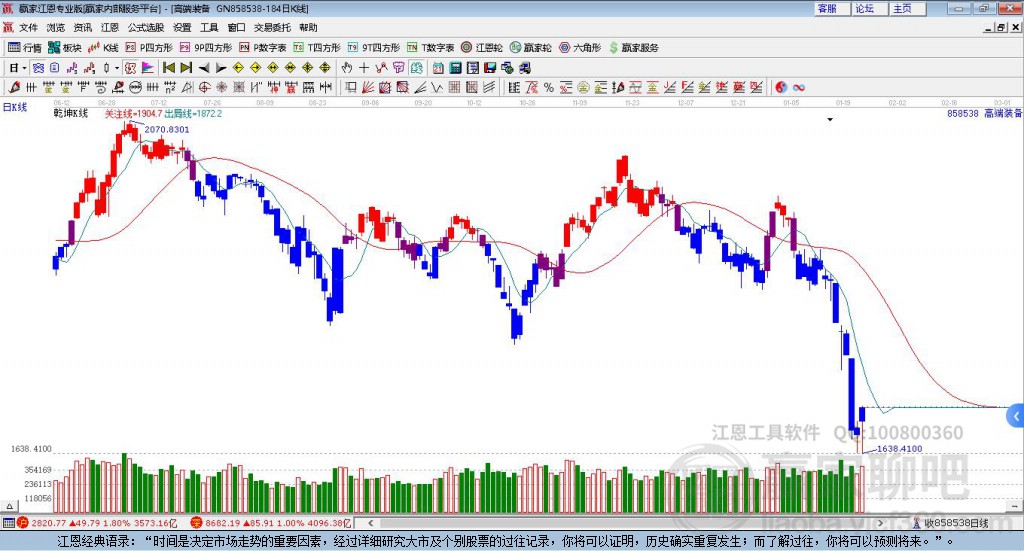Select the hand pan tool
1024x551 pixels.
[x=347, y=68]
